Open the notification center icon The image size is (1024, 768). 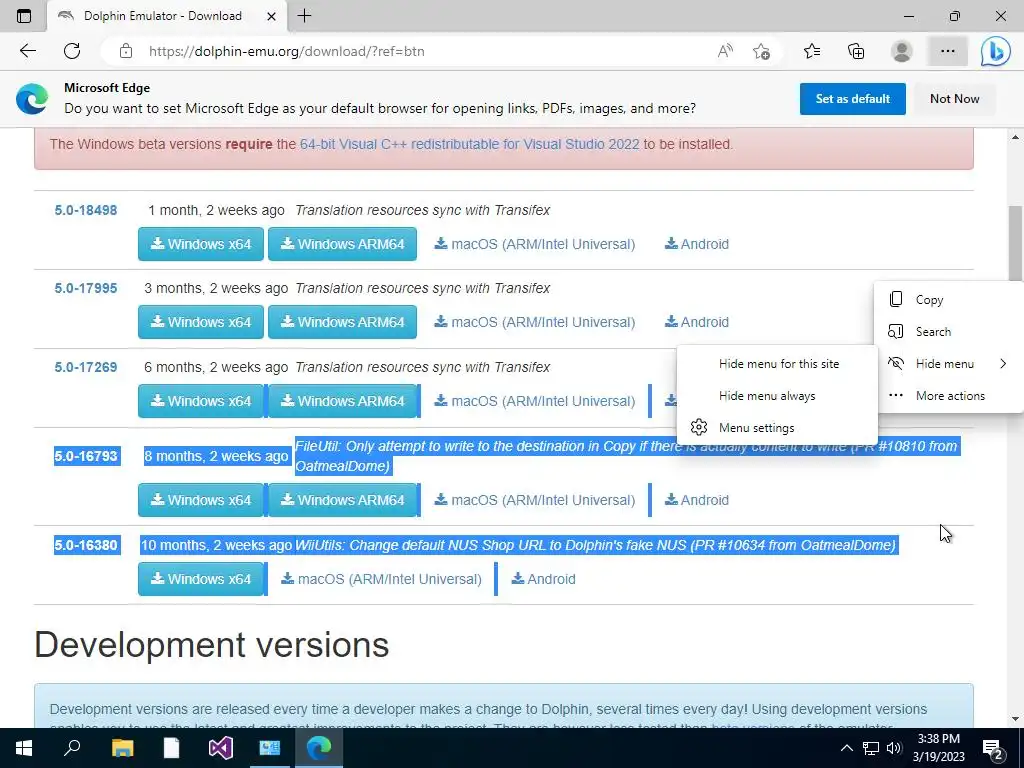coord(992,748)
